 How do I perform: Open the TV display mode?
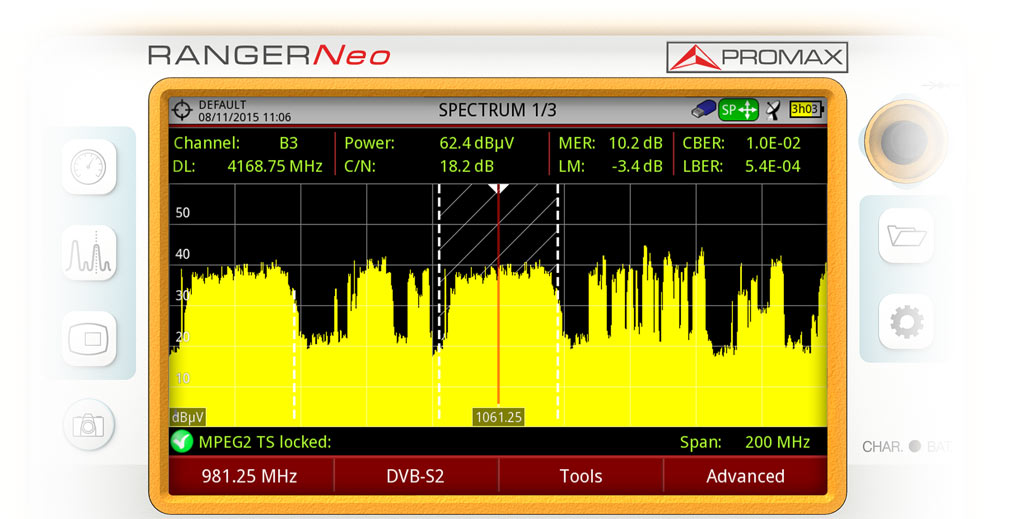click(x=89, y=339)
